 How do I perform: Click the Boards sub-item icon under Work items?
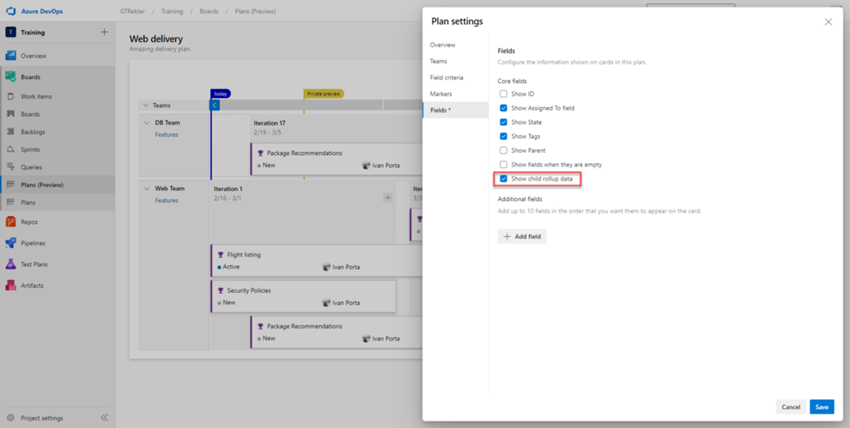pos(10,114)
